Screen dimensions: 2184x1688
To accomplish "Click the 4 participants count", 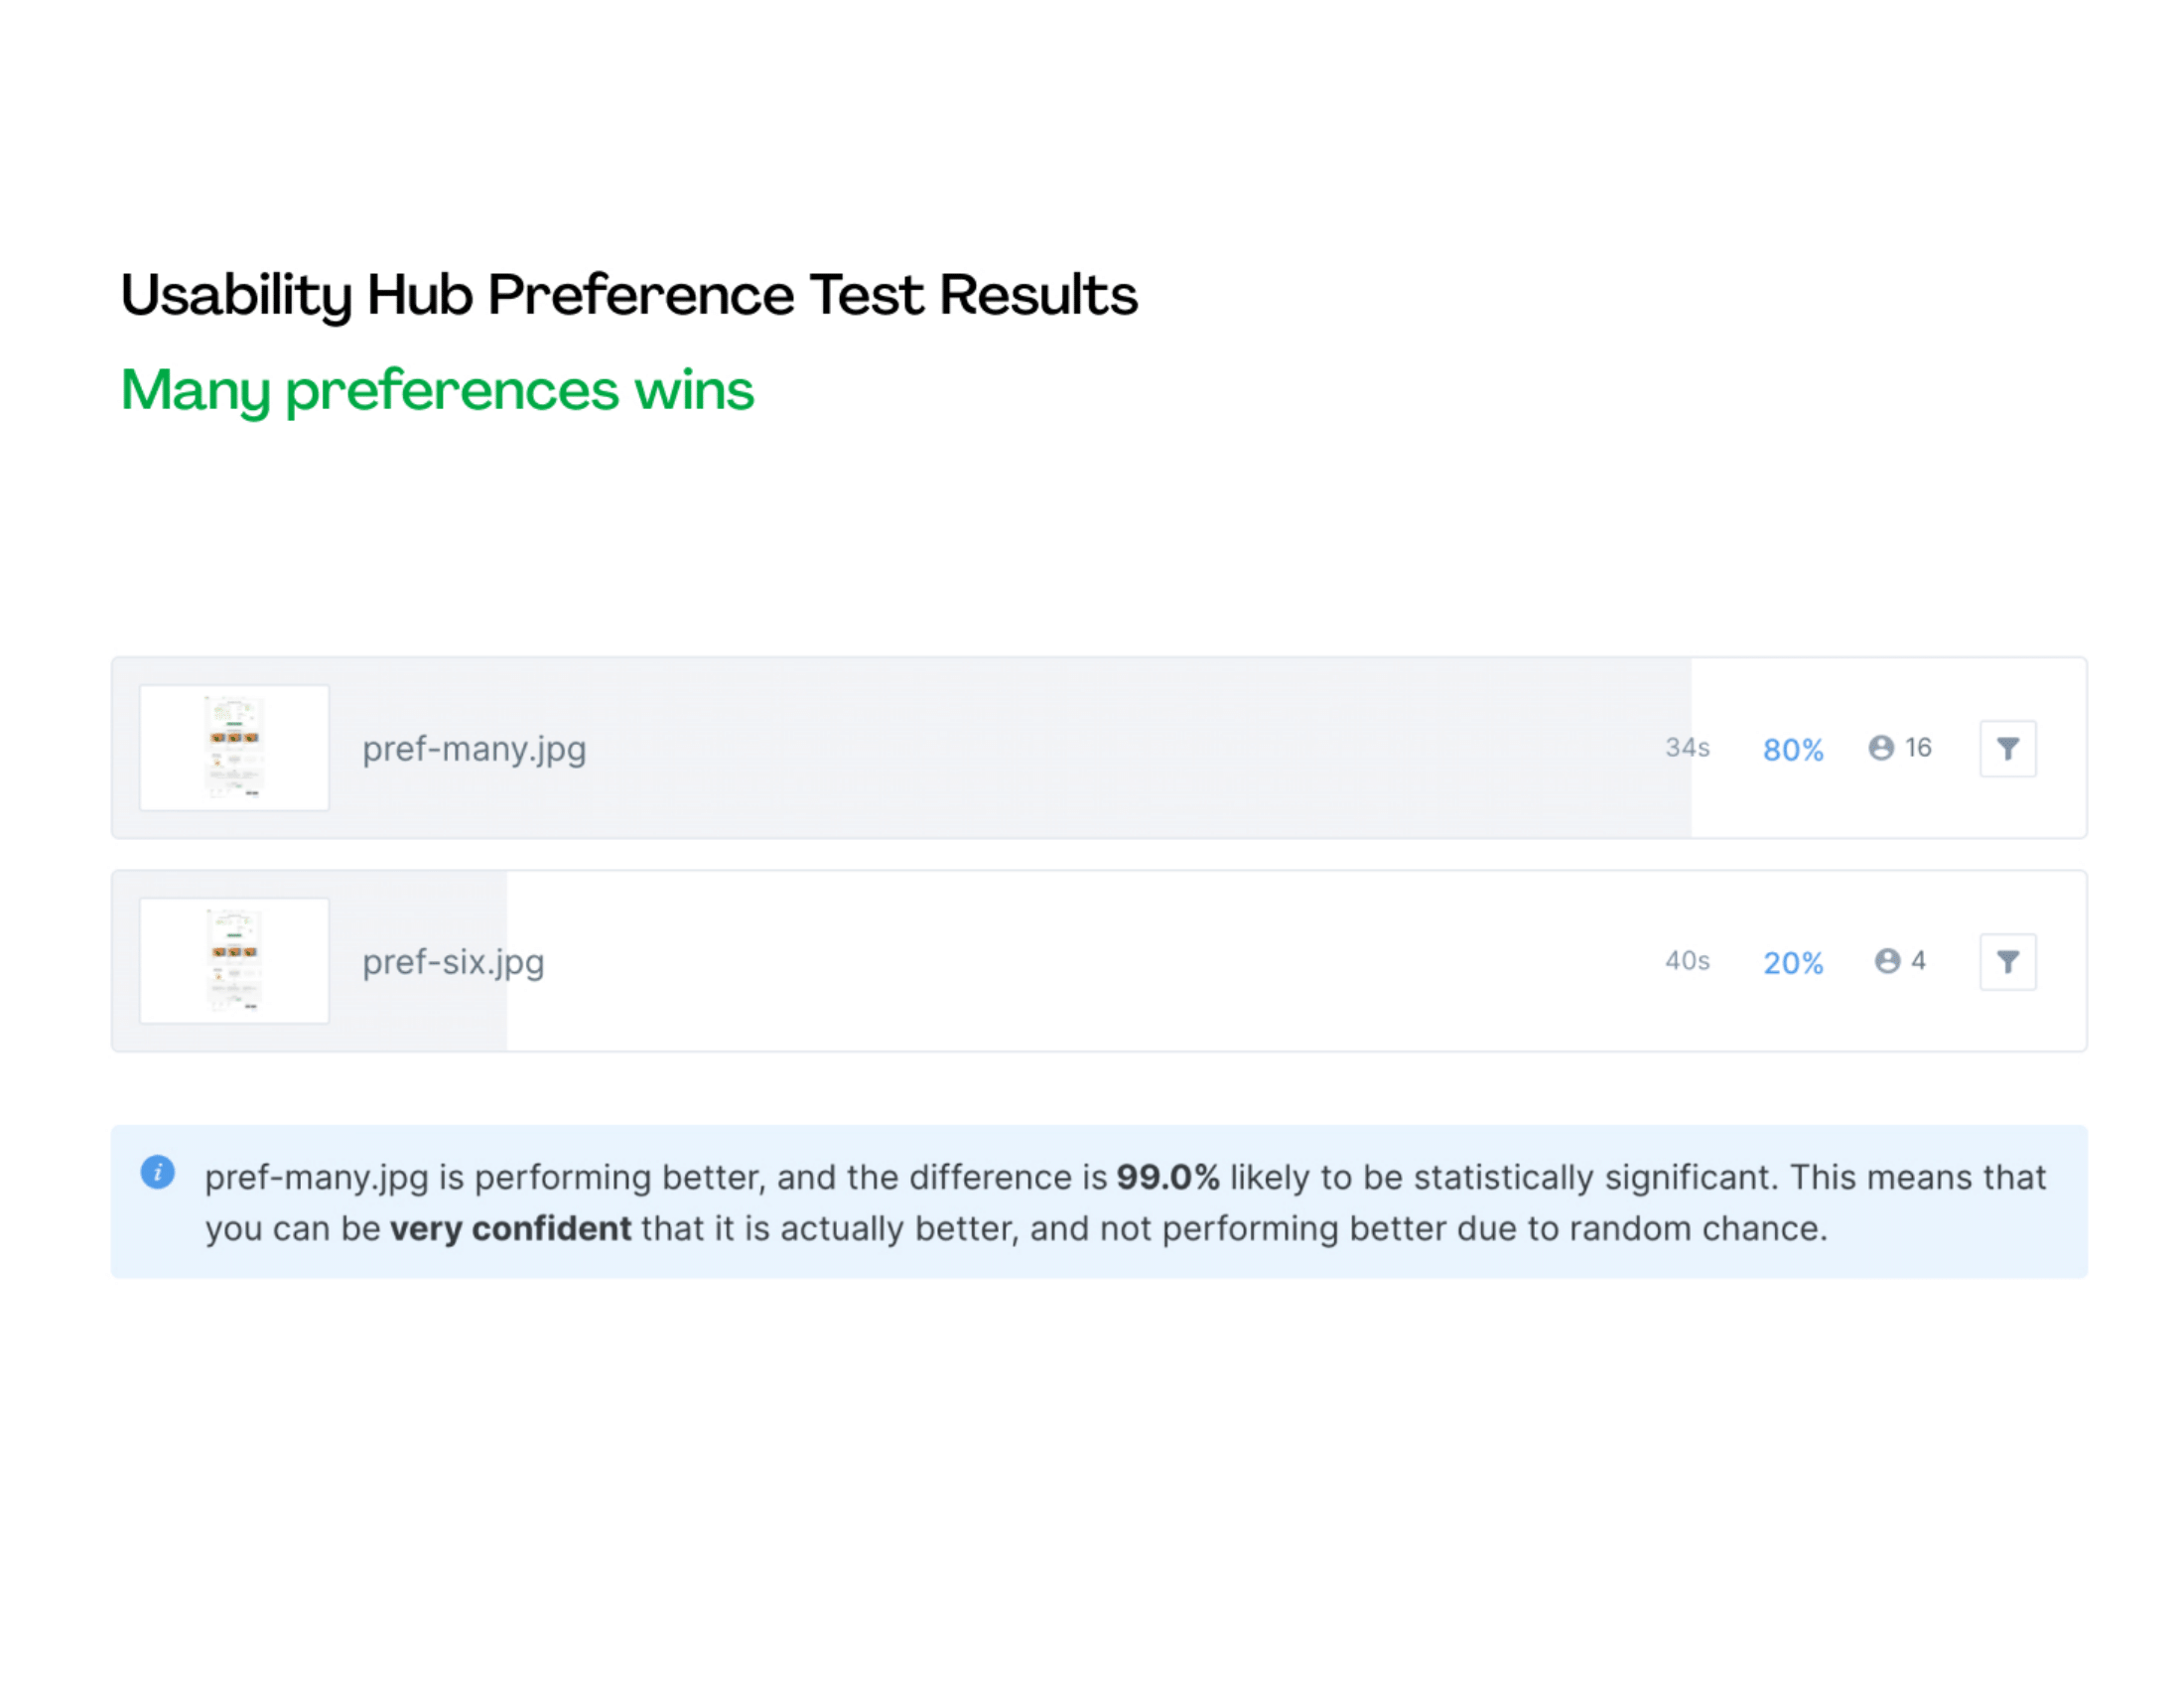I will point(1918,960).
